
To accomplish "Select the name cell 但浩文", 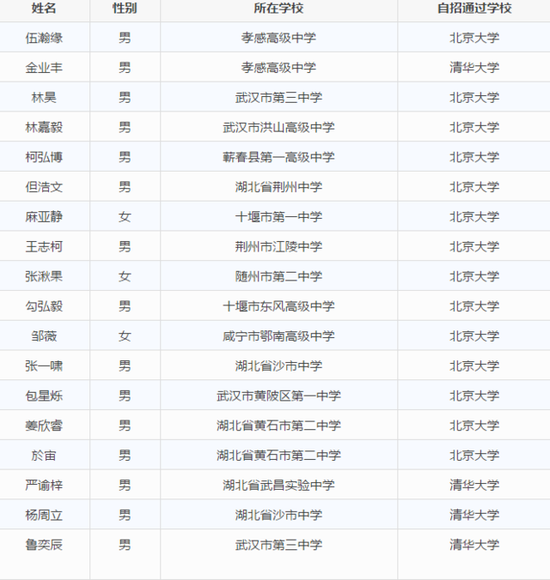I will coord(44,187).
